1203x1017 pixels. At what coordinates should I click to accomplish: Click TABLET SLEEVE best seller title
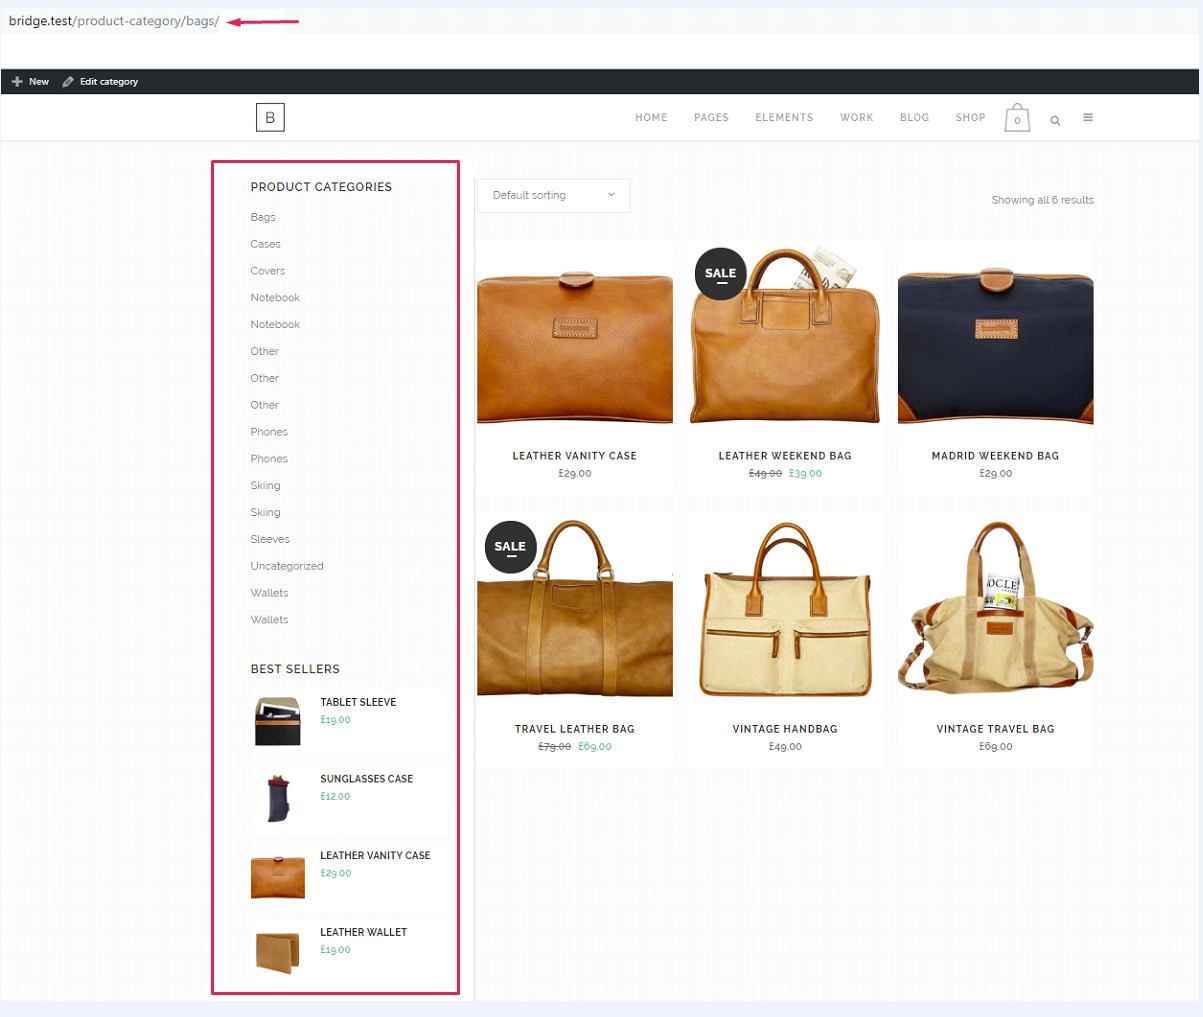click(x=358, y=702)
